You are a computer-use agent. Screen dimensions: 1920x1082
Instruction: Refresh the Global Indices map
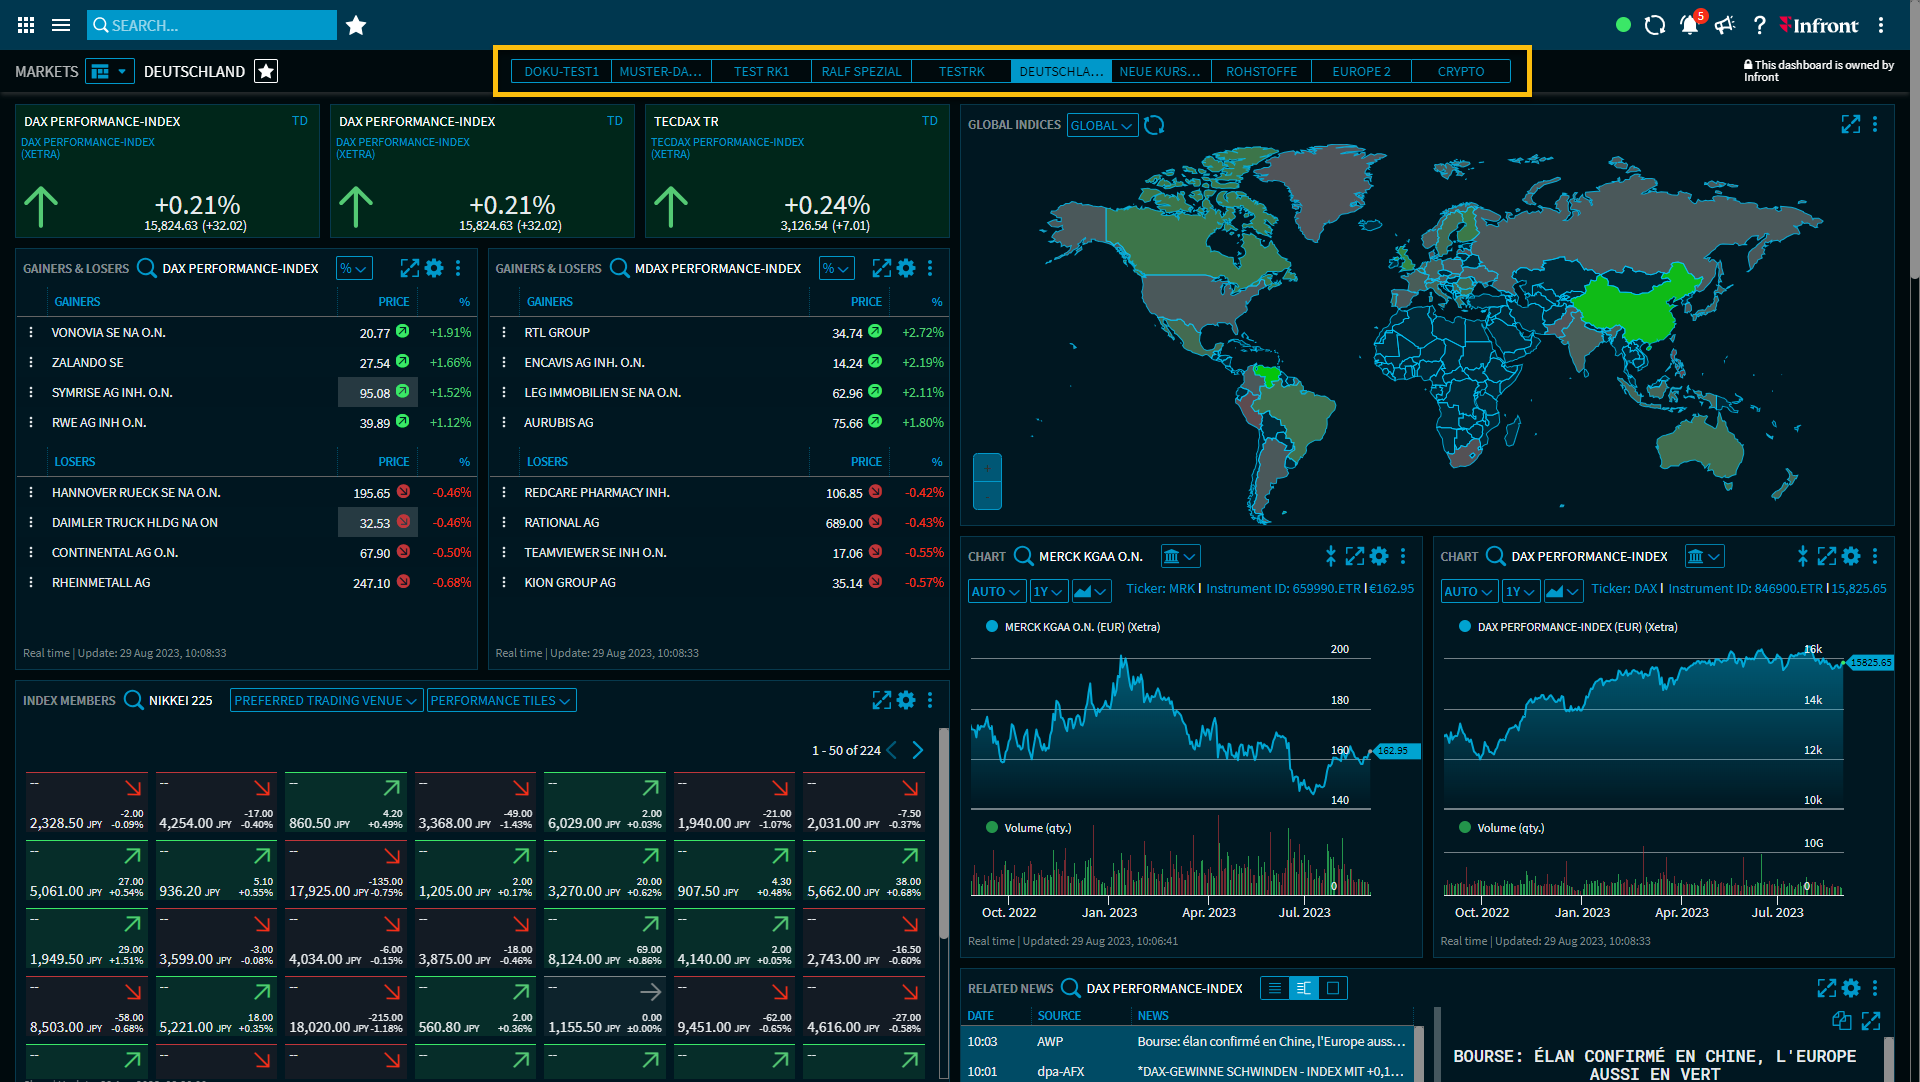pyautogui.click(x=1154, y=125)
